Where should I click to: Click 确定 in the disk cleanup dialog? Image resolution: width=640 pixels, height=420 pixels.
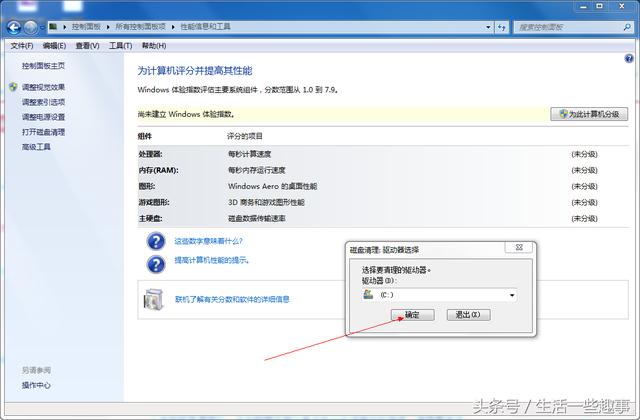(413, 315)
